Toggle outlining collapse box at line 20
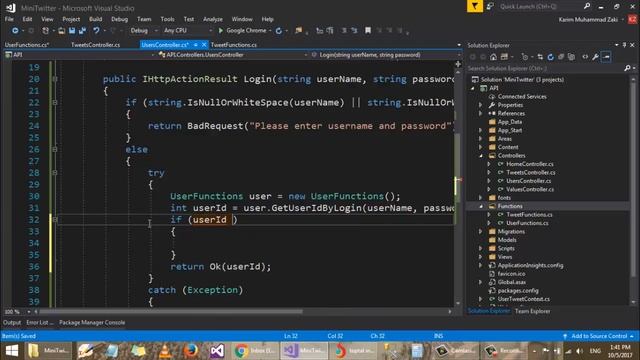 point(55,79)
